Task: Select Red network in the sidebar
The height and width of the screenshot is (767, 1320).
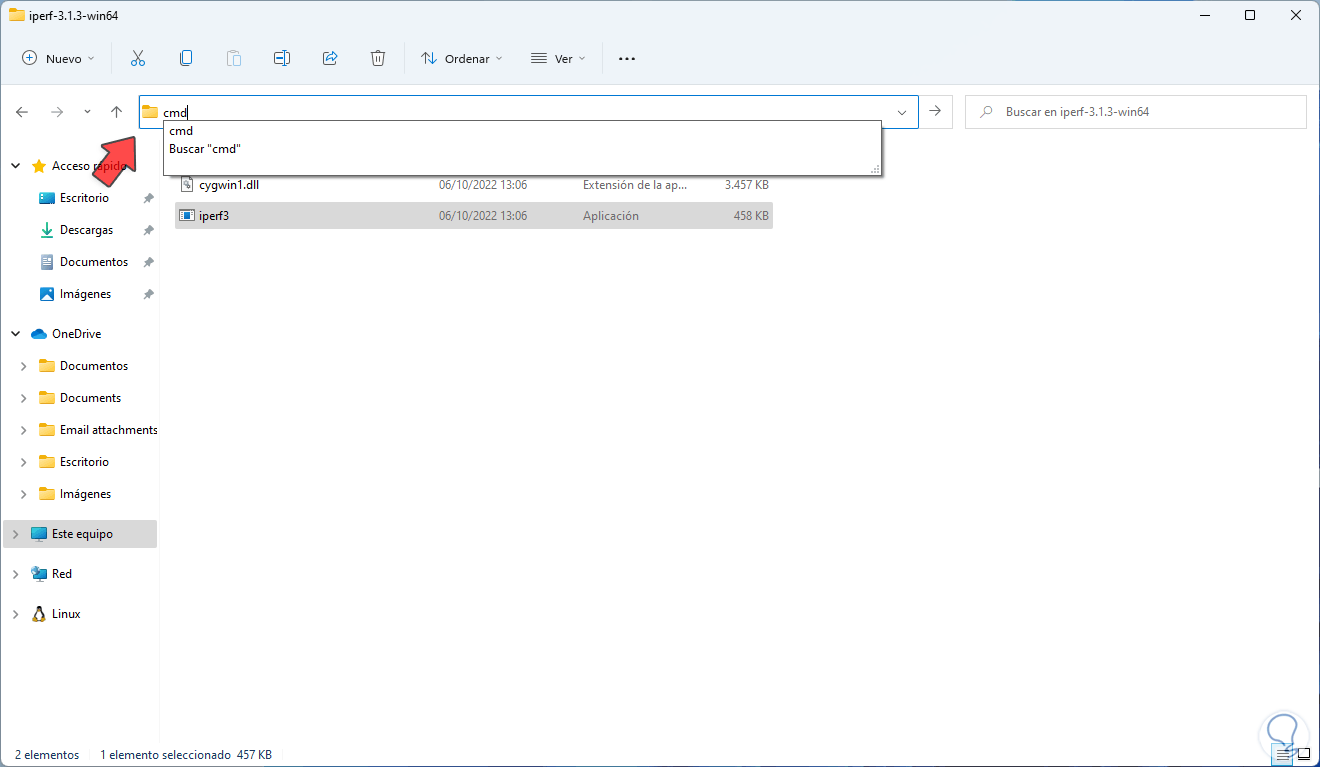Action: tap(61, 574)
